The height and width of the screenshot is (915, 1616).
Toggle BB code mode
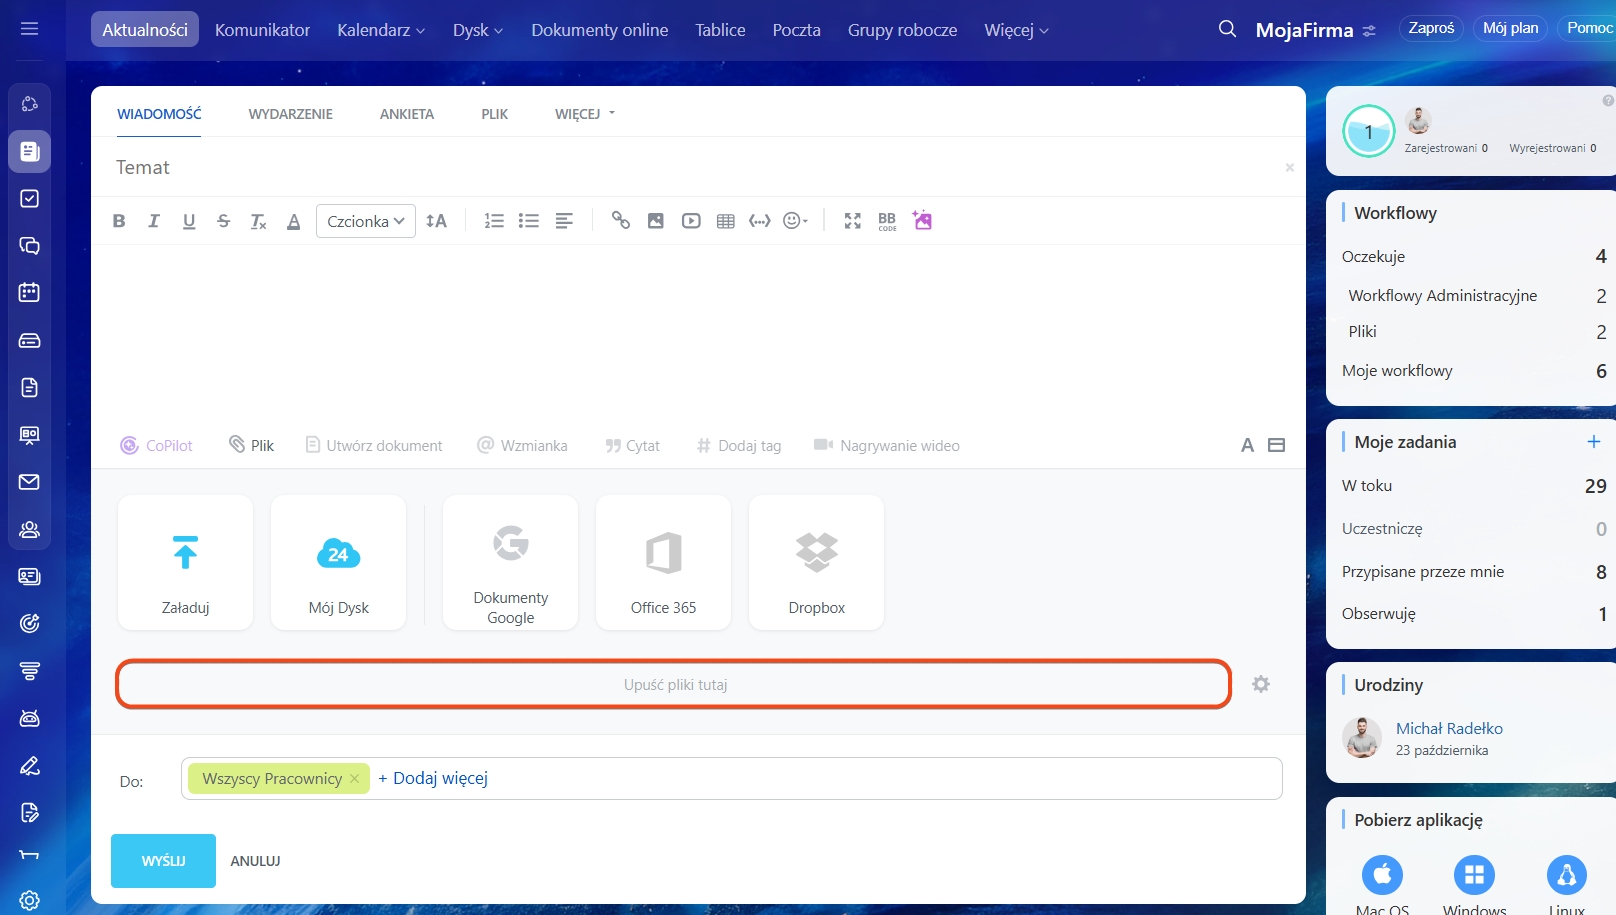click(x=887, y=221)
